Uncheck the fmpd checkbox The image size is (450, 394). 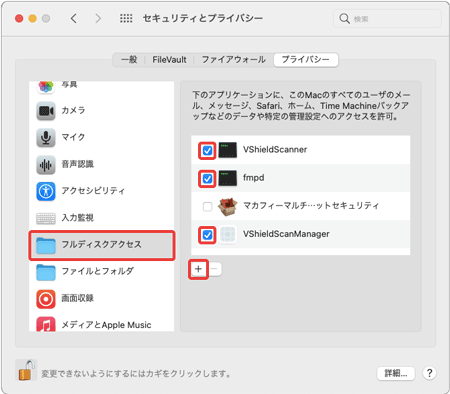[x=207, y=179]
